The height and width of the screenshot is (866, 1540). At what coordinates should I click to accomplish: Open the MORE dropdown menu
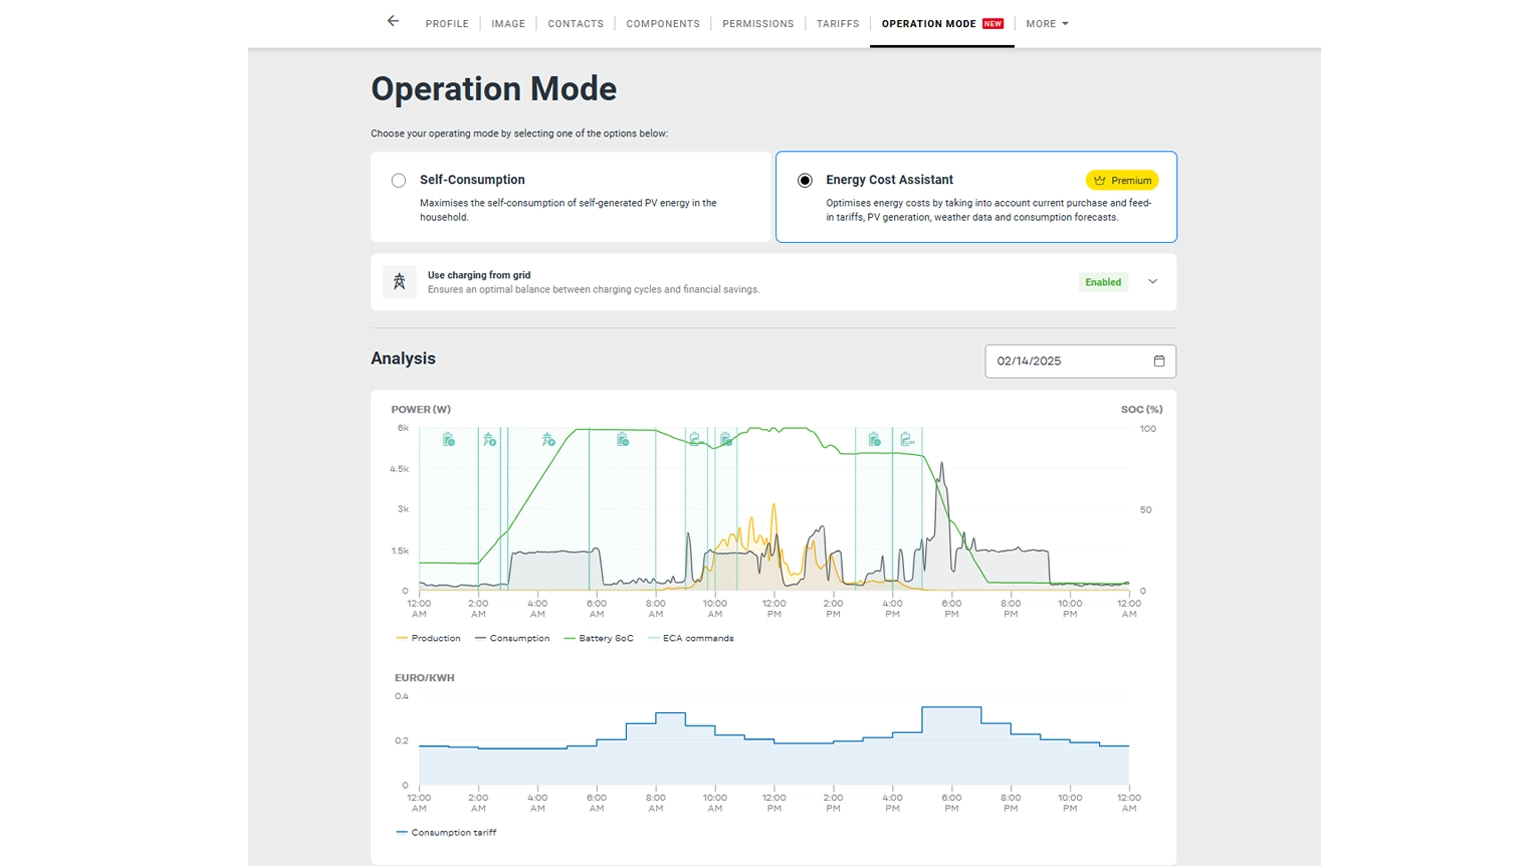(x=1047, y=24)
